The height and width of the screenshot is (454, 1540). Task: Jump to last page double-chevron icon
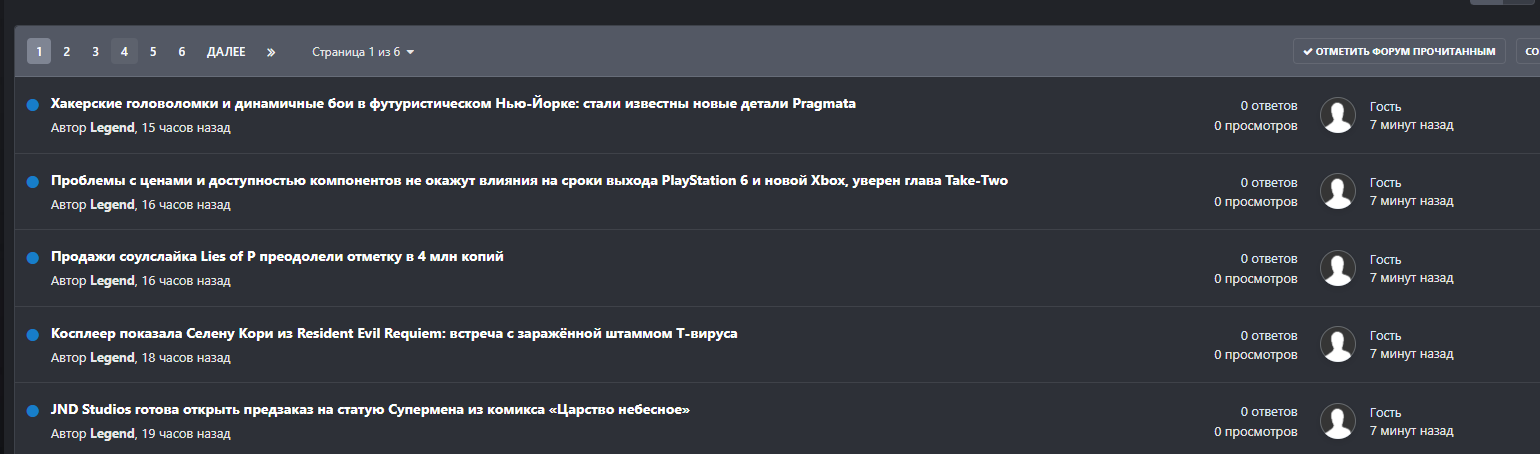[x=271, y=52]
